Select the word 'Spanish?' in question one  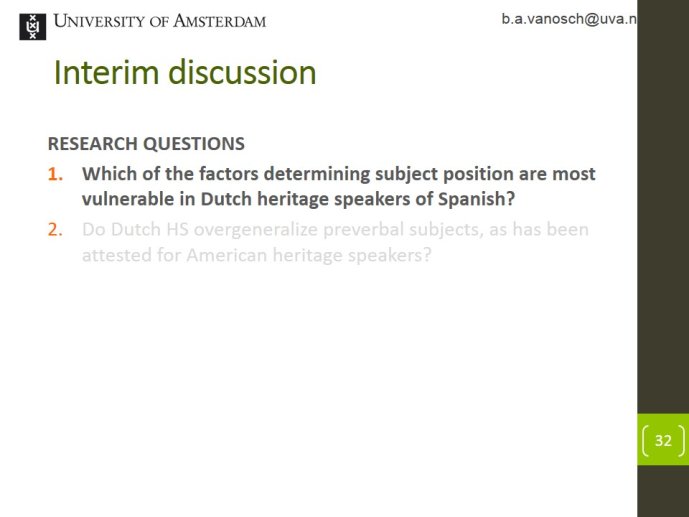click(476, 199)
